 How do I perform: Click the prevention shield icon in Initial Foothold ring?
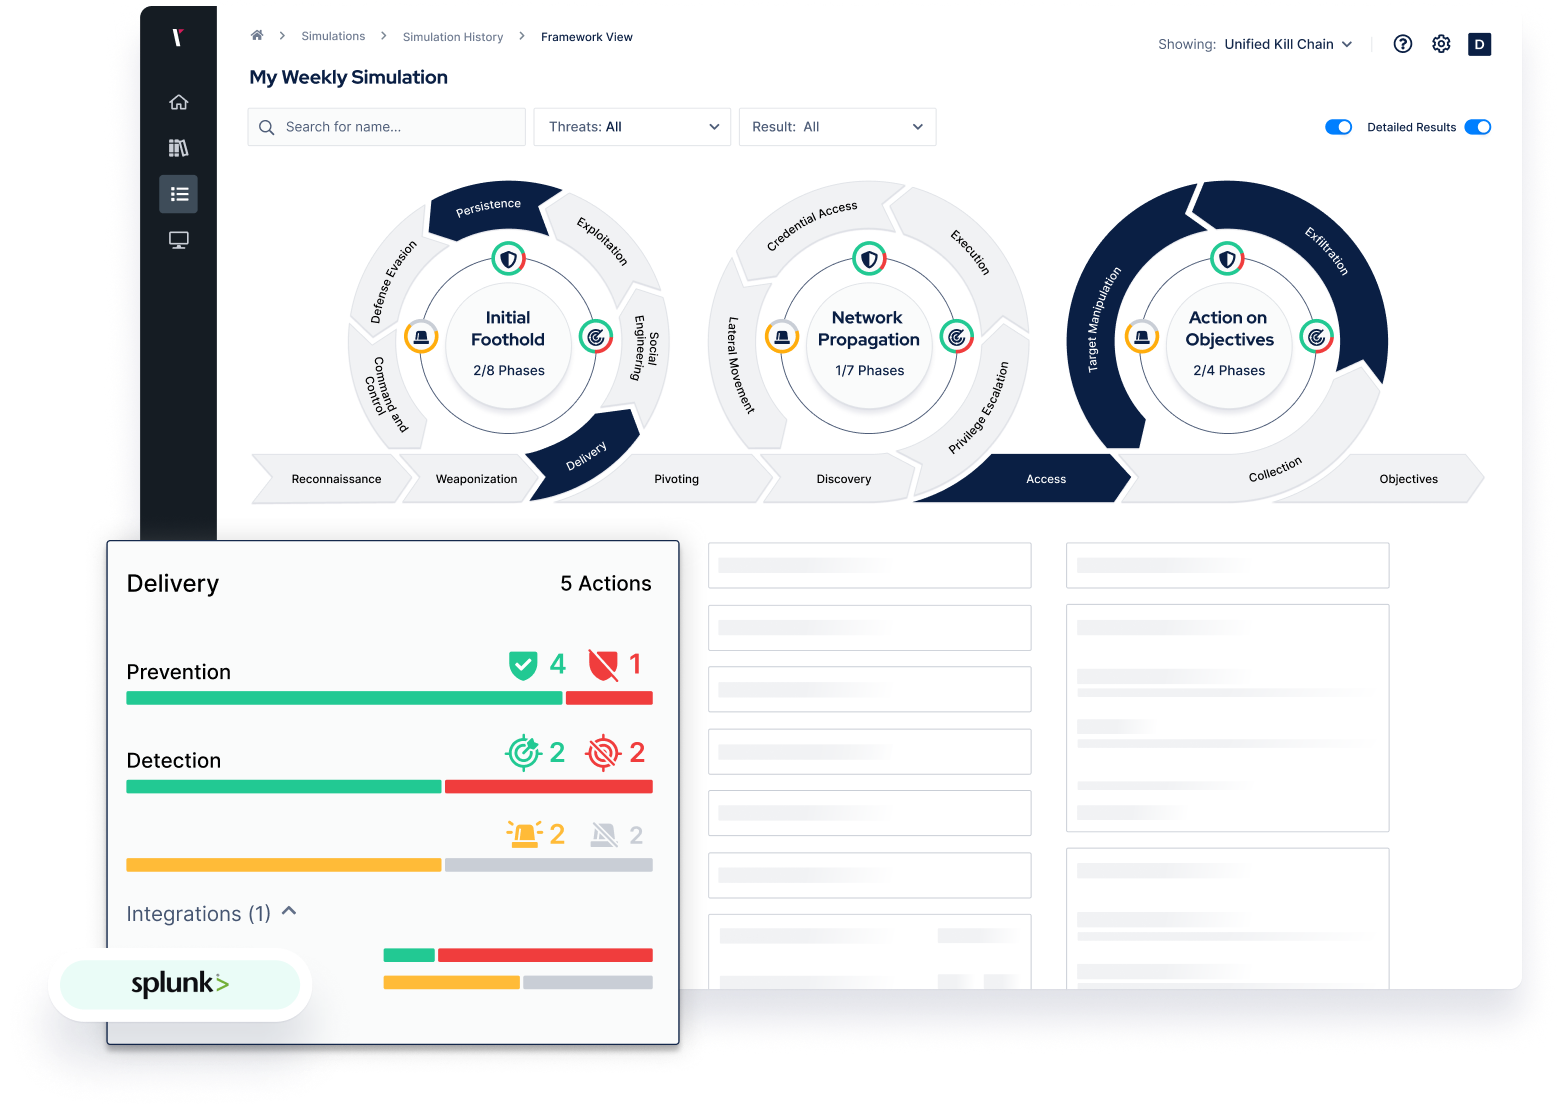click(509, 258)
